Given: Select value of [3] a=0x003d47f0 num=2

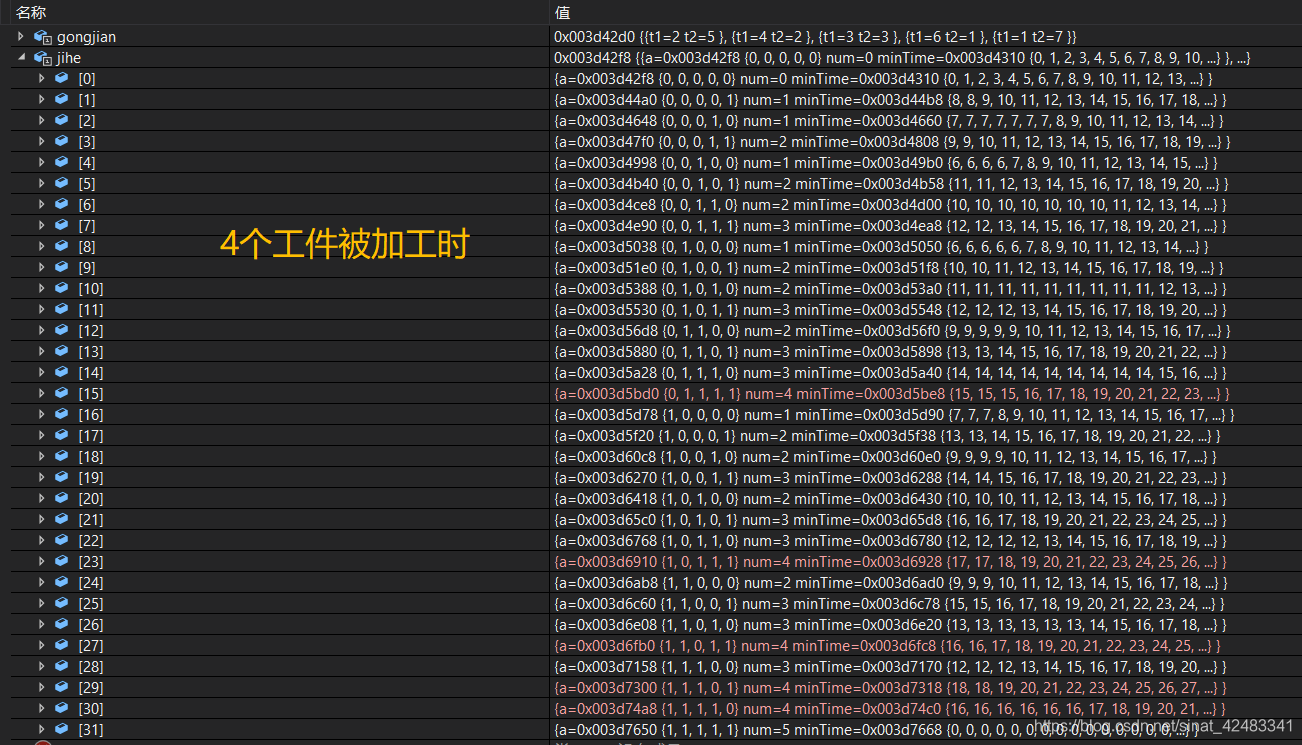Looking at the screenshot, I should 892,141.
